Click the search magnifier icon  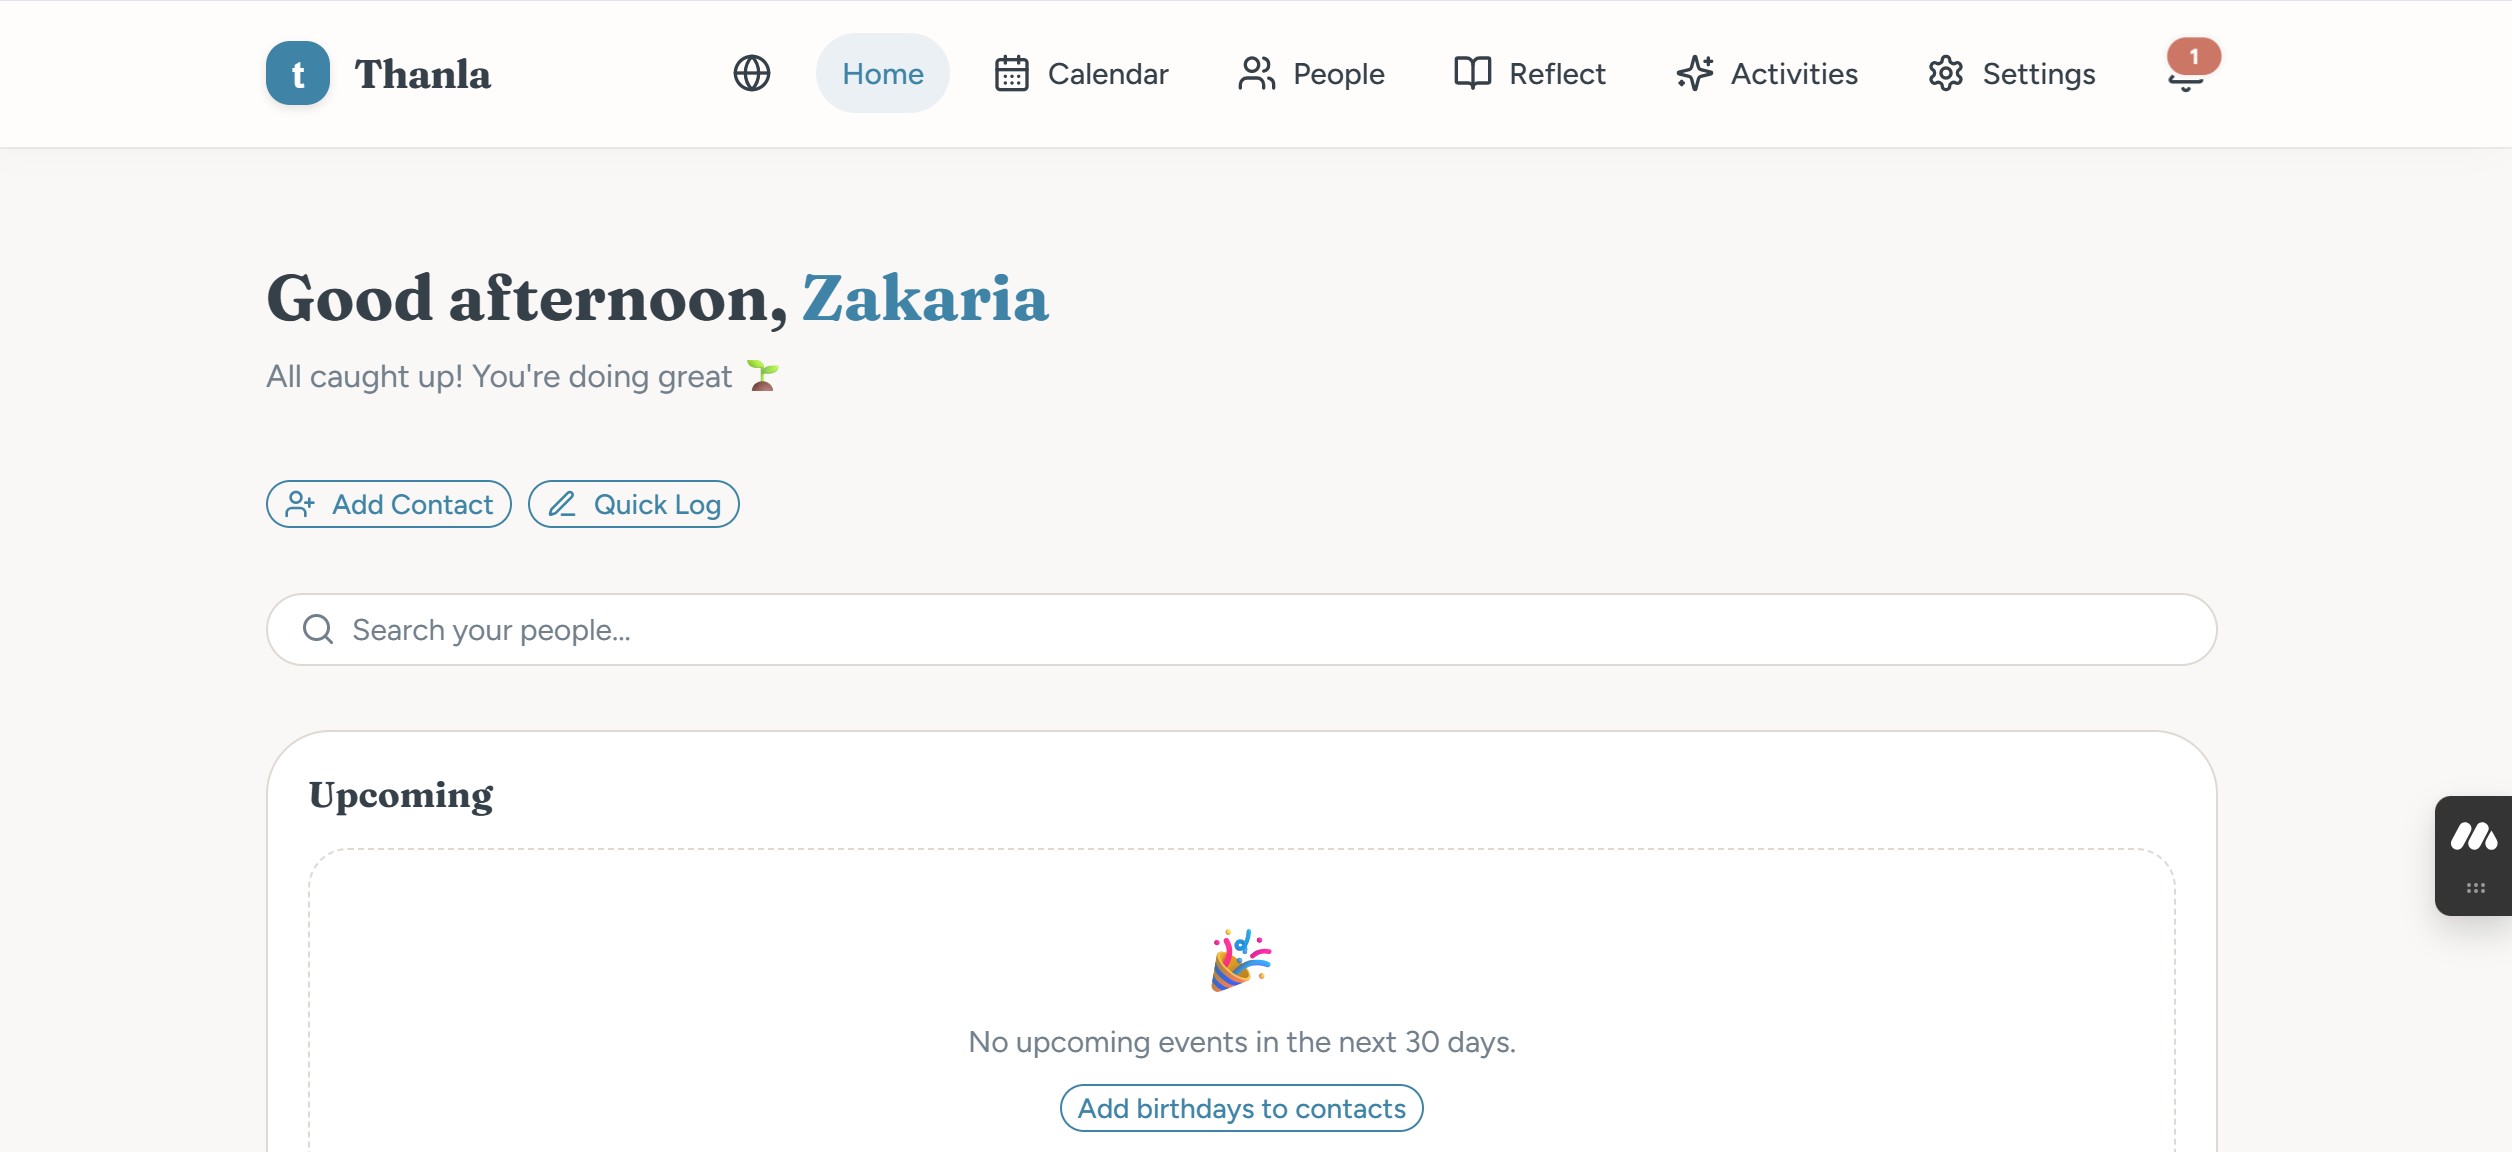(x=318, y=629)
